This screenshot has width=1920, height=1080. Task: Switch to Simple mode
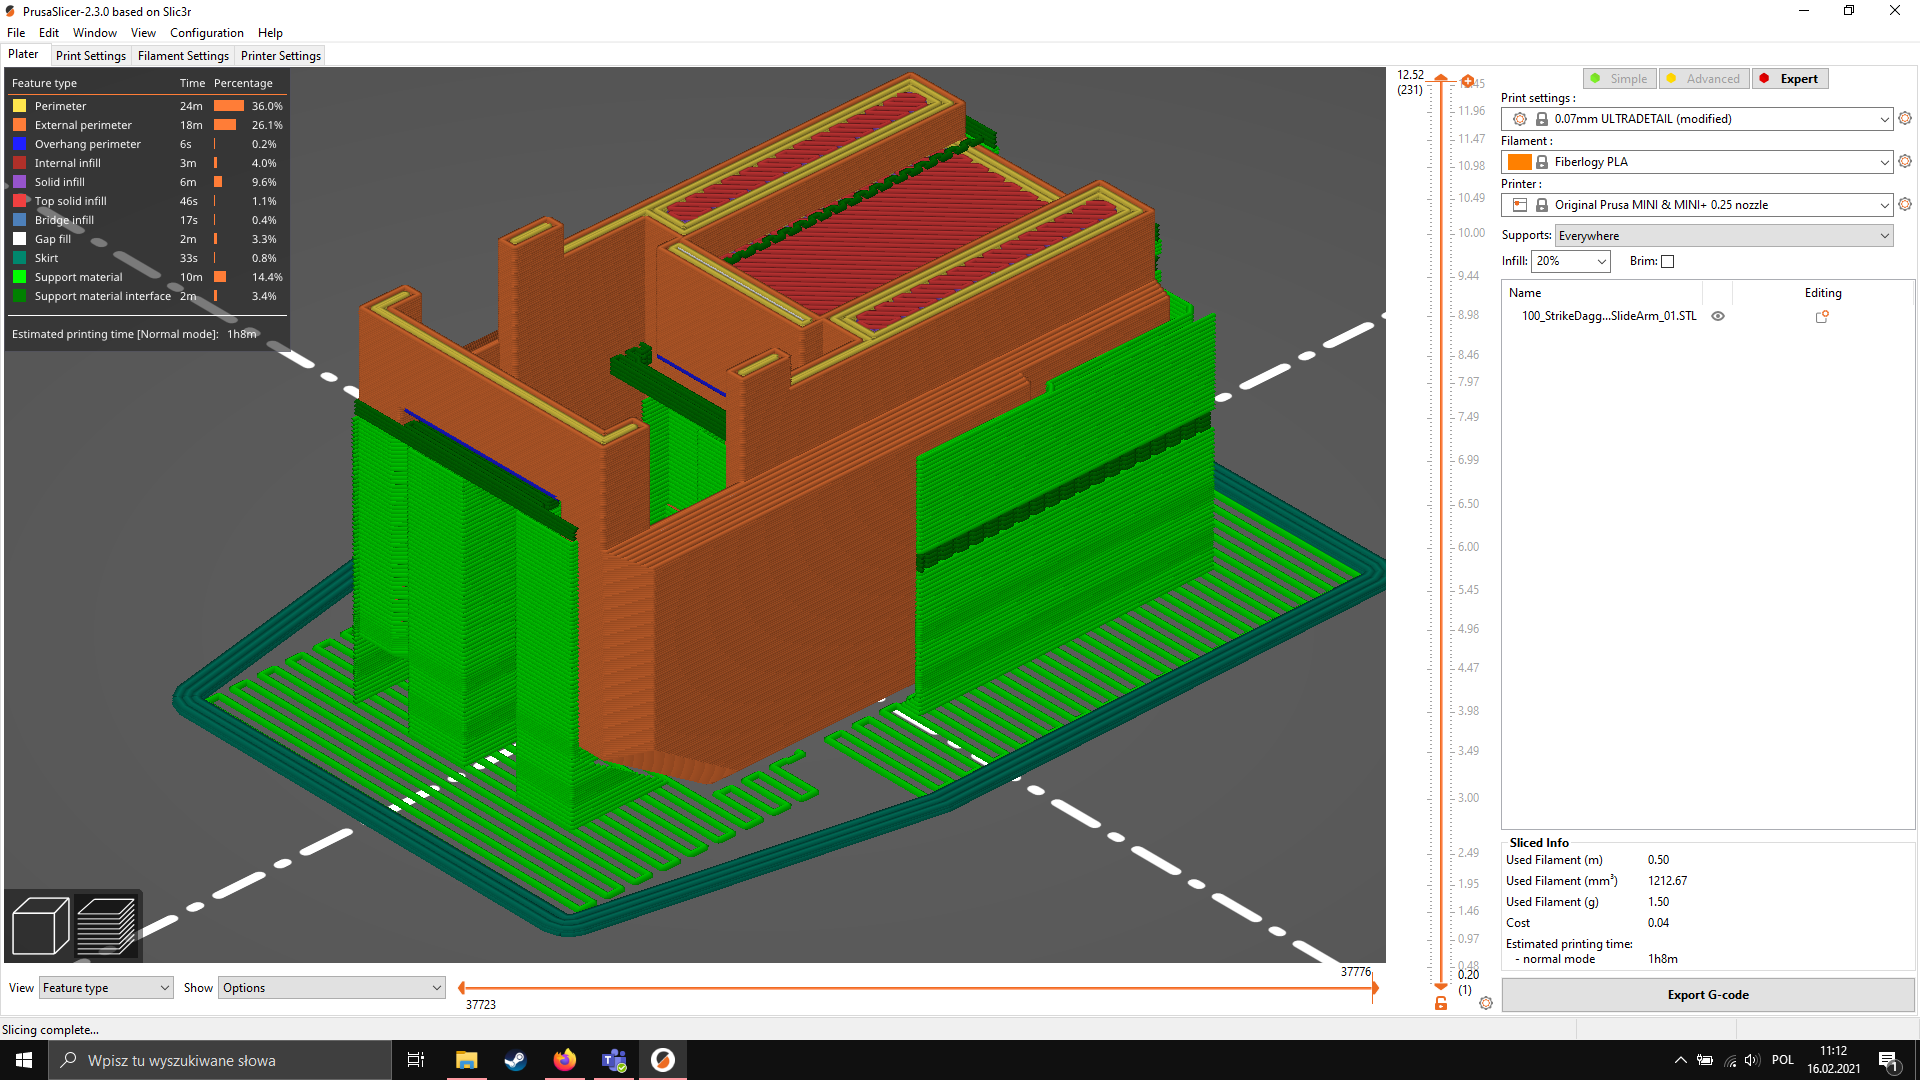point(1619,78)
